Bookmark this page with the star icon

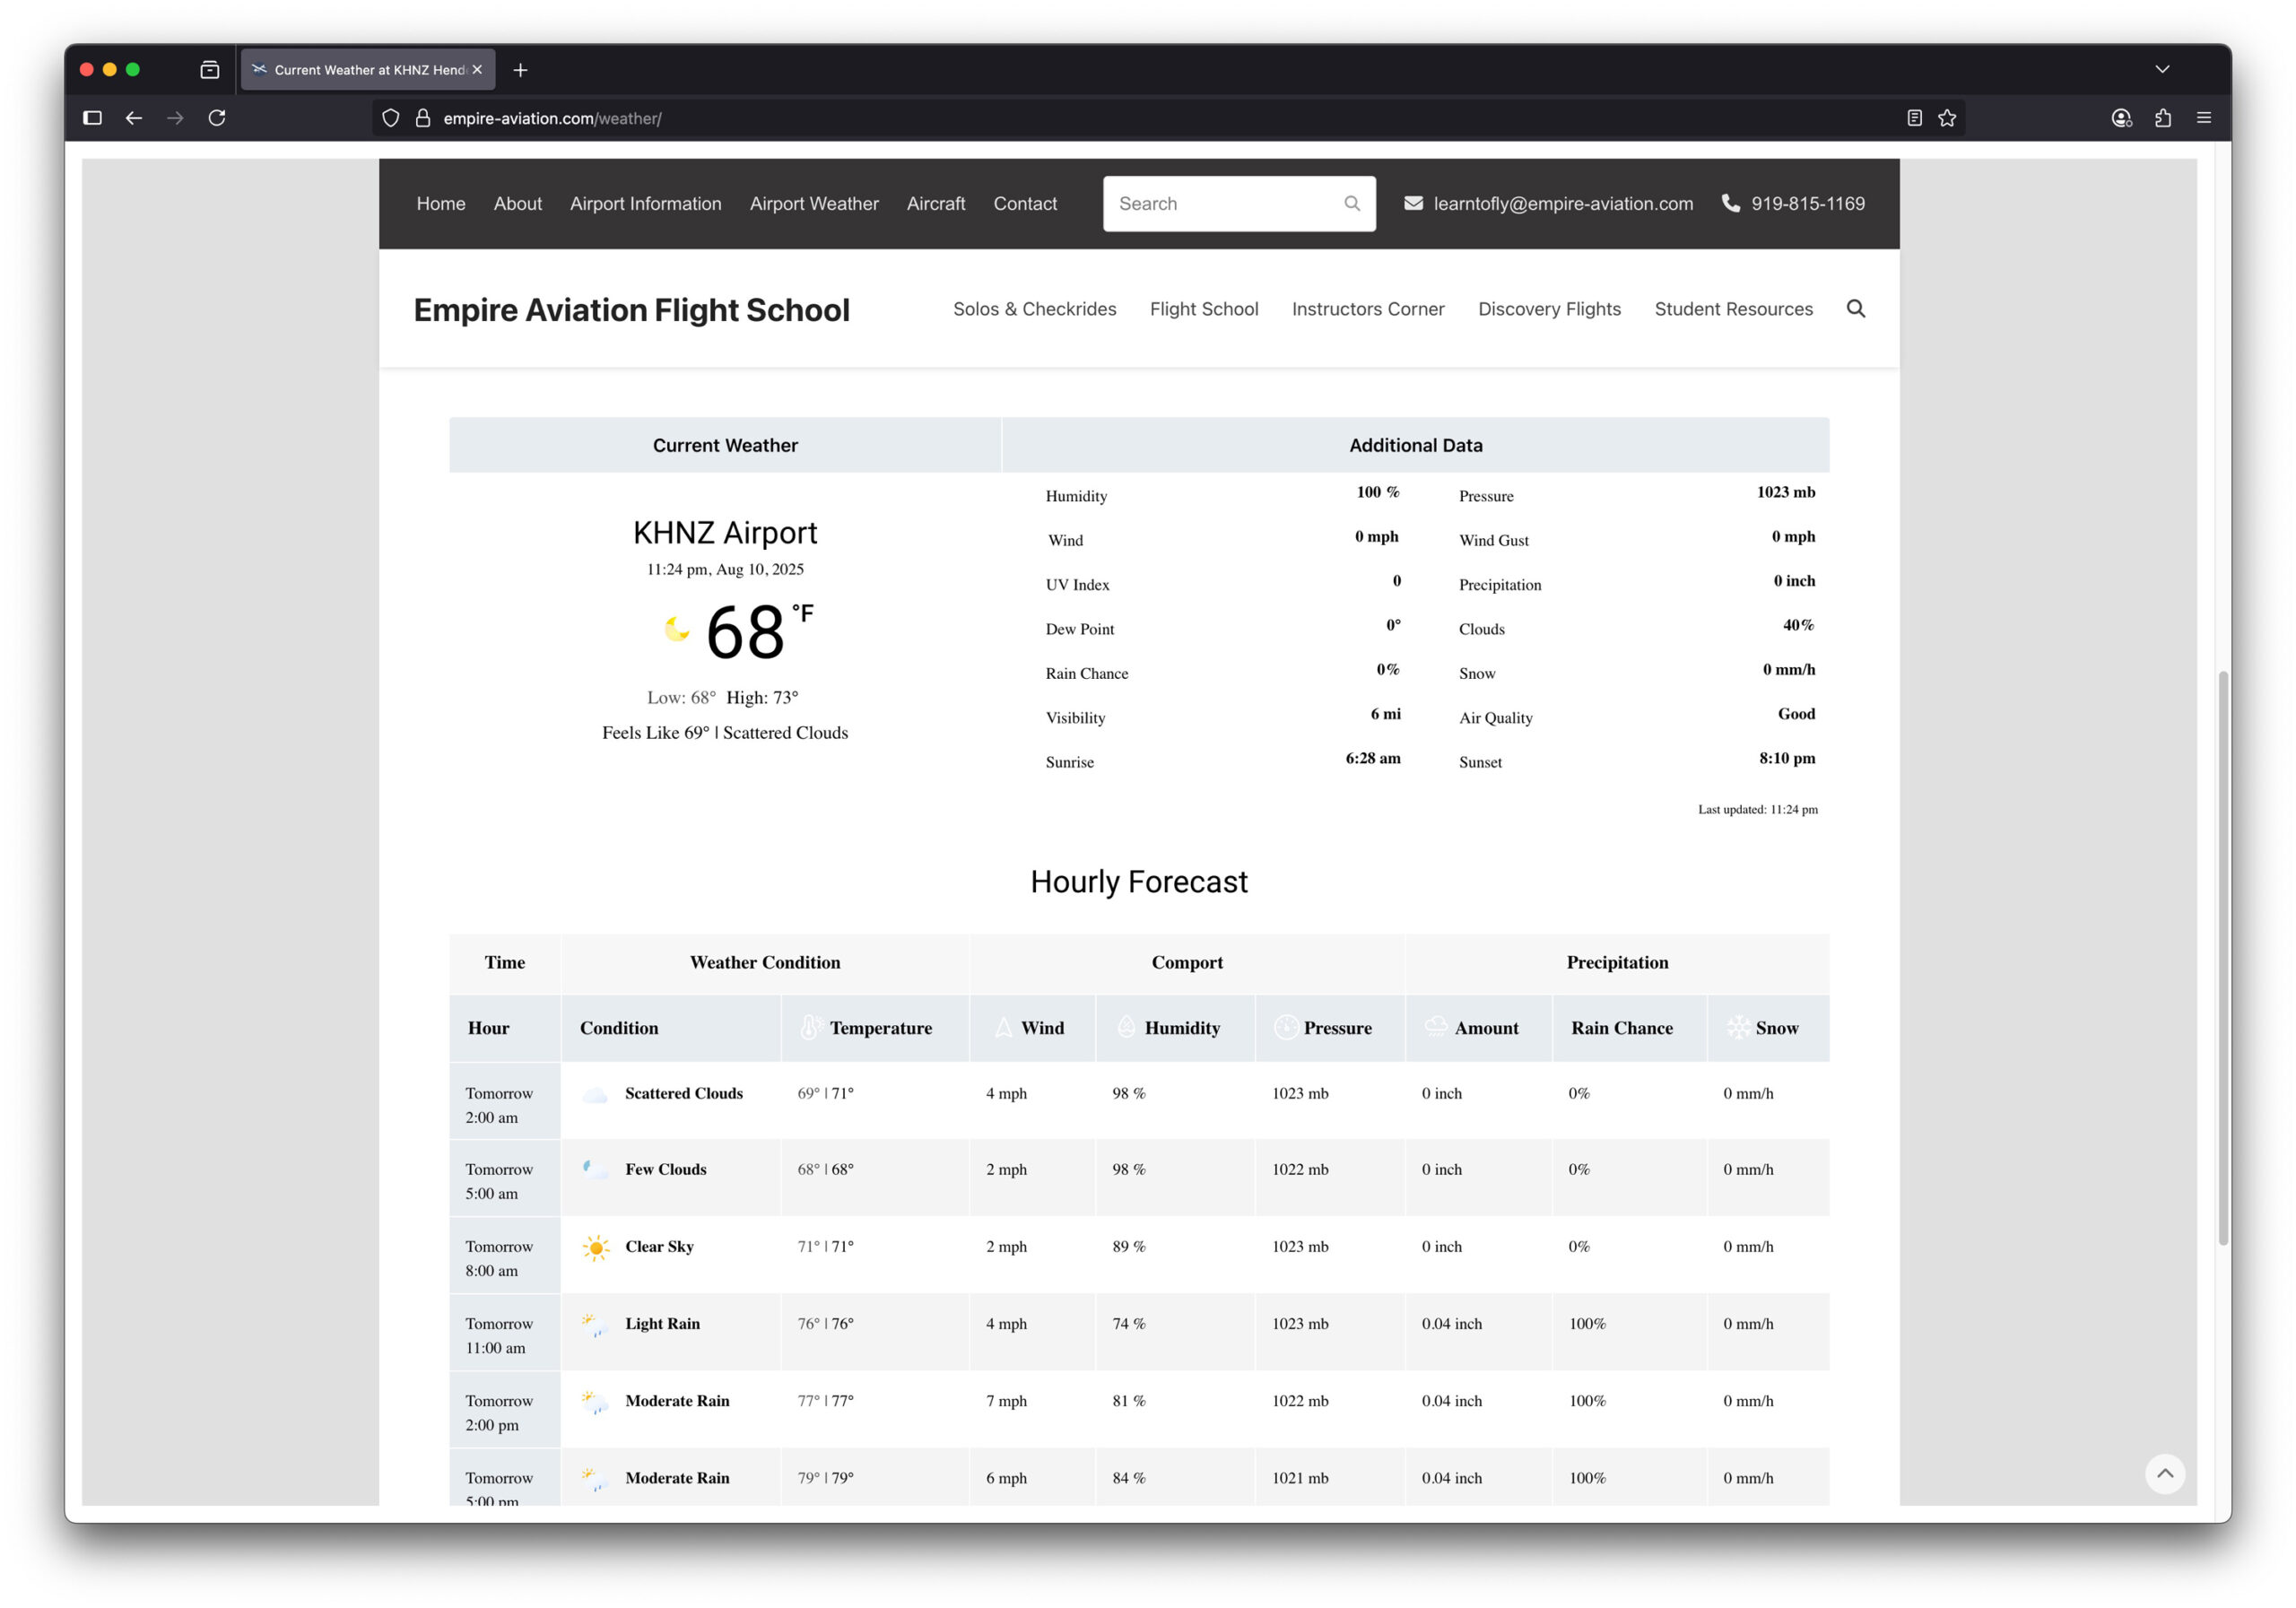1946,118
